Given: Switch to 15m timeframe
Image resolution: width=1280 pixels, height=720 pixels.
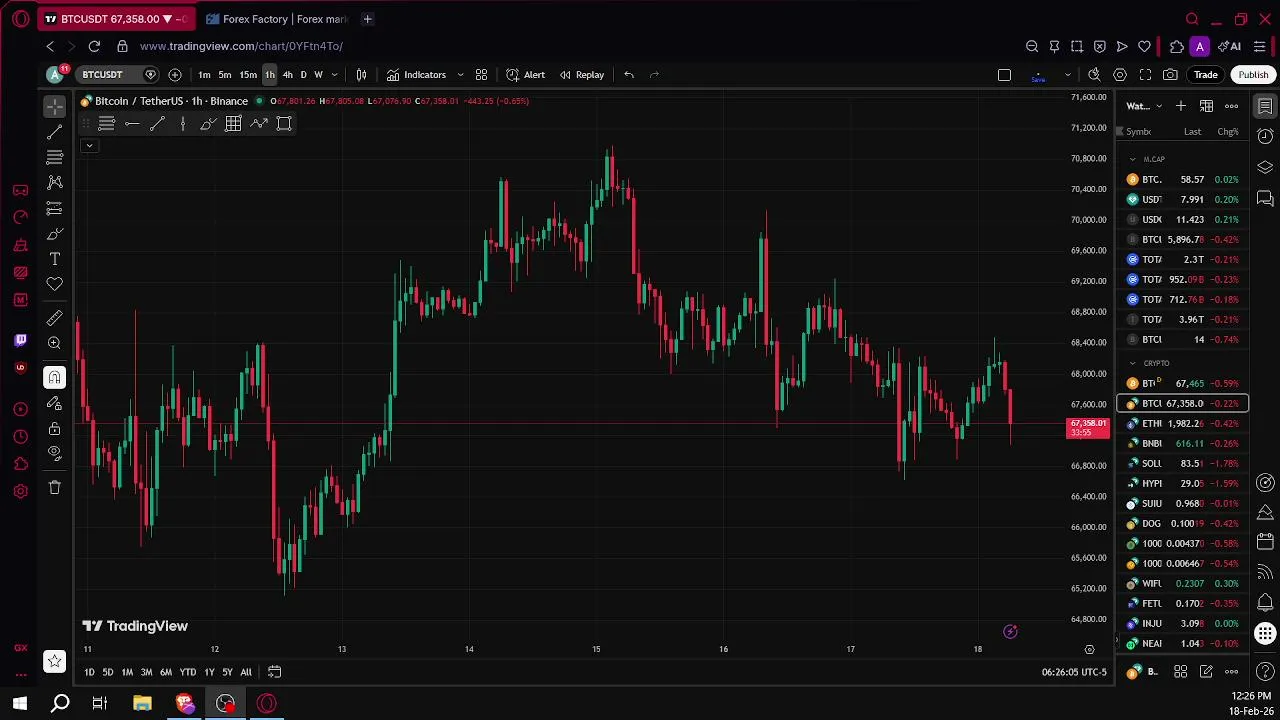Looking at the screenshot, I should pos(248,75).
